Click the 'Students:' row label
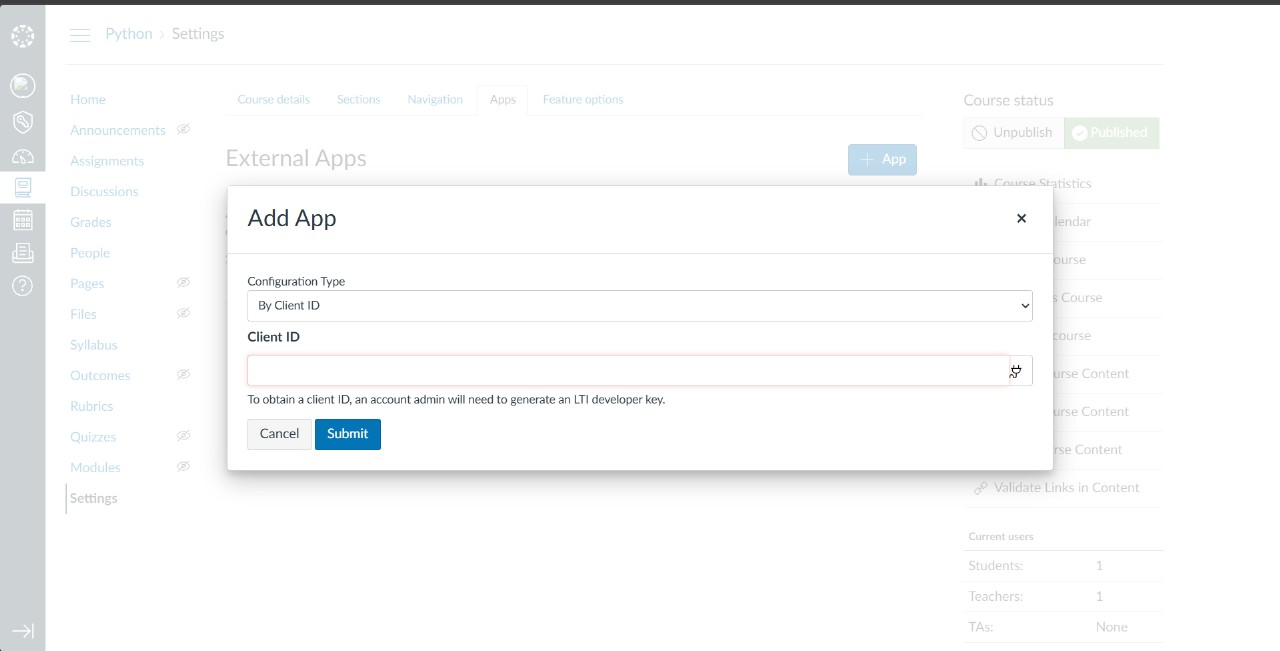This screenshot has height=651, width=1280. coord(996,566)
